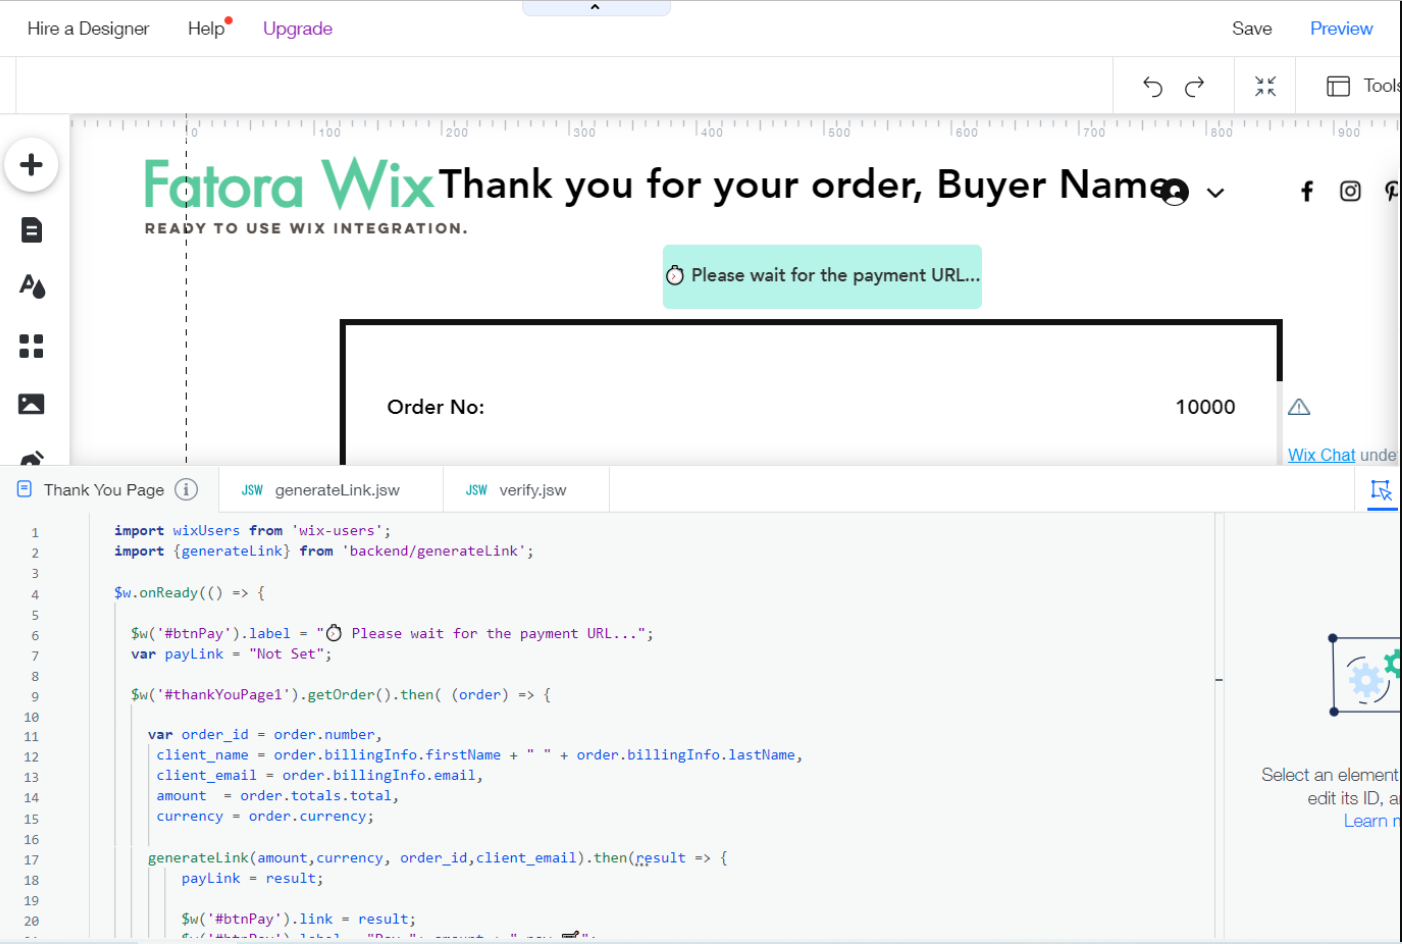Click the warning triangle icon beside order box
Image resolution: width=1402 pixels, height=944 pixels.
pos(1299,407)
